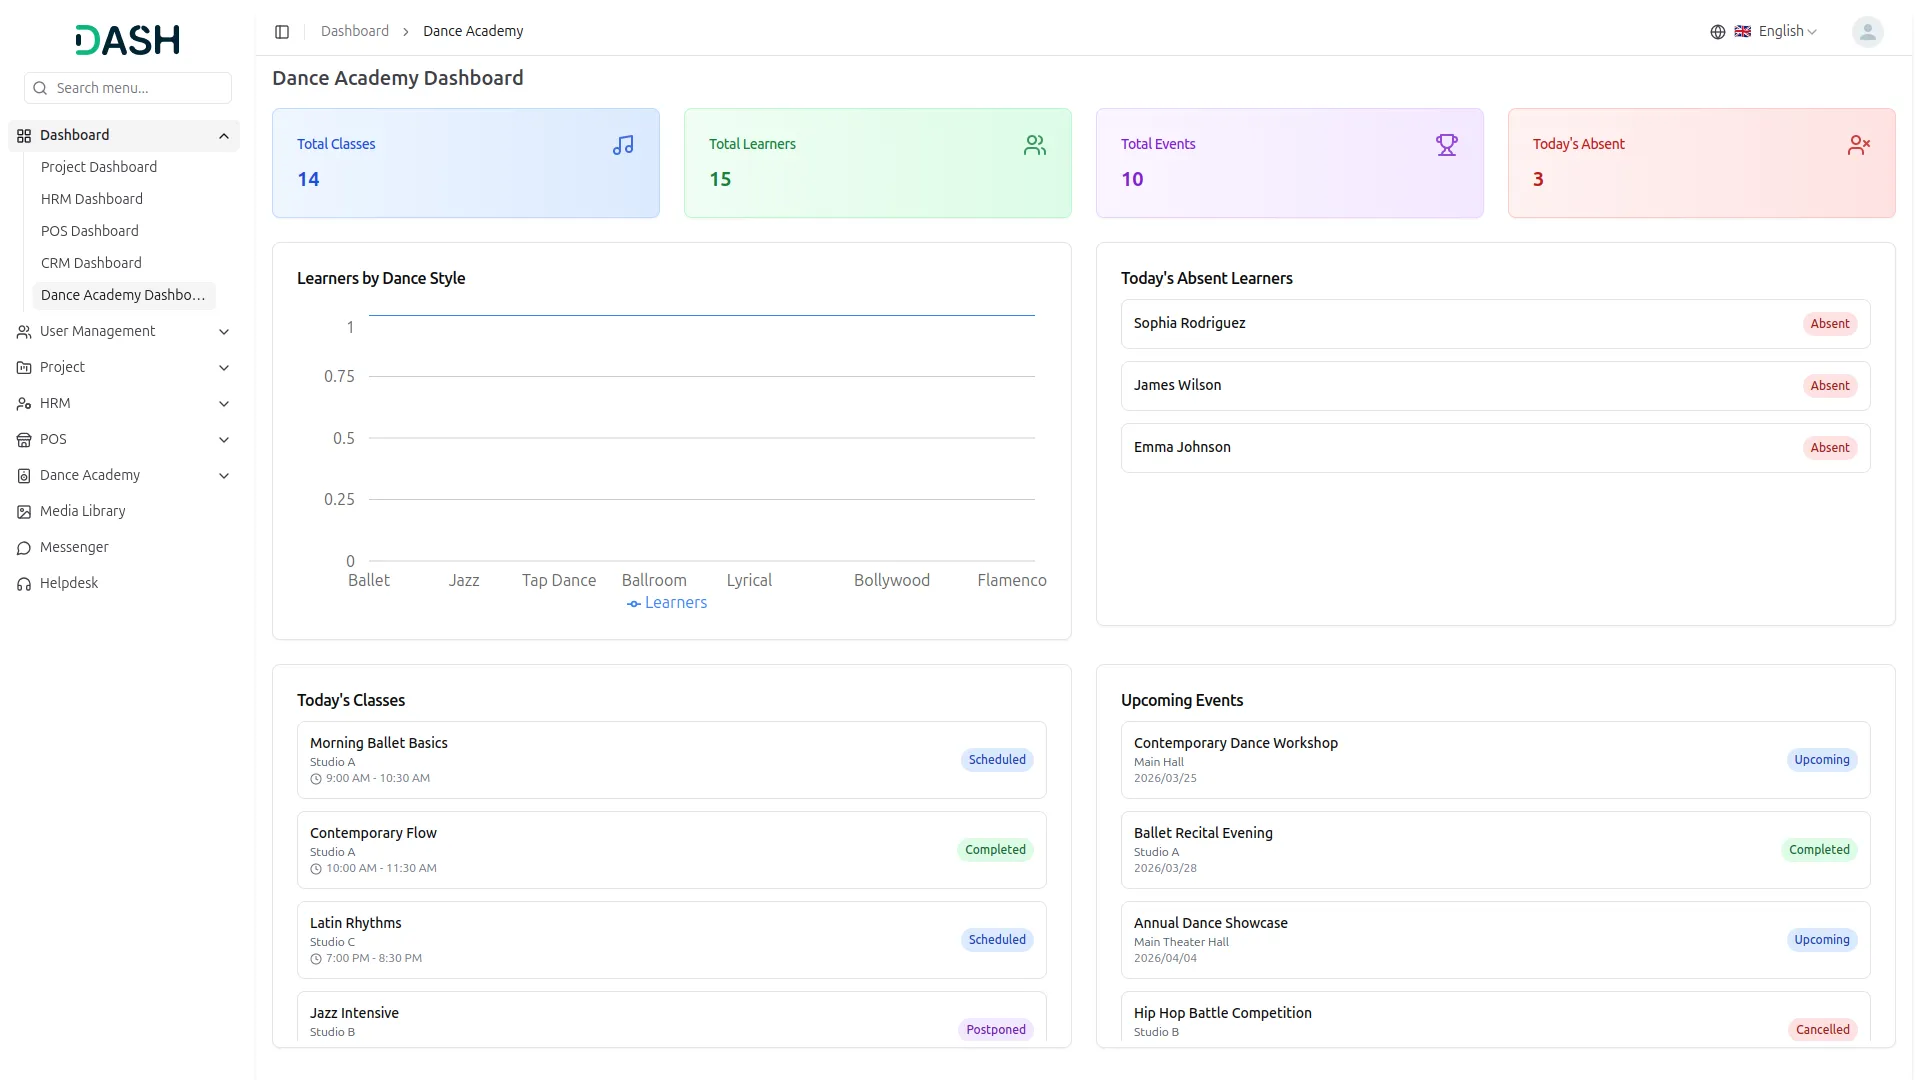Click the Helpdesk headset icon
Image resolution: width=1920 pixels, height=1080 pixels.
pyautogui.click(x=24, y=584)
